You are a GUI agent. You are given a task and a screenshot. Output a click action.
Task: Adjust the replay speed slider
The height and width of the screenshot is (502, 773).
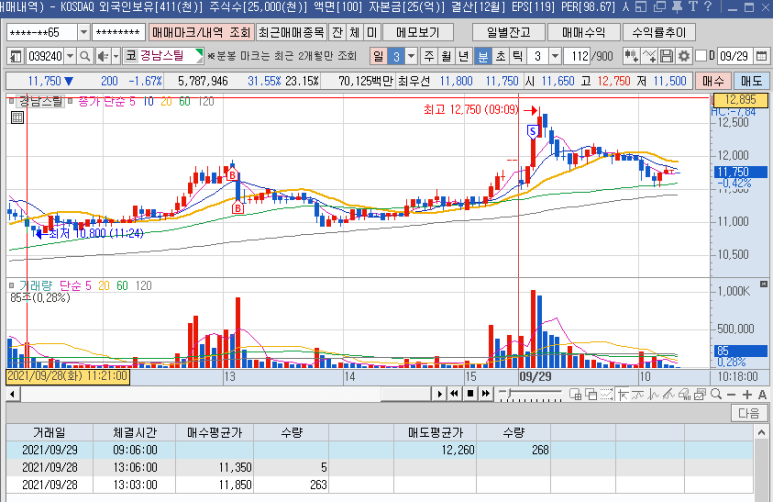(530, 394)
